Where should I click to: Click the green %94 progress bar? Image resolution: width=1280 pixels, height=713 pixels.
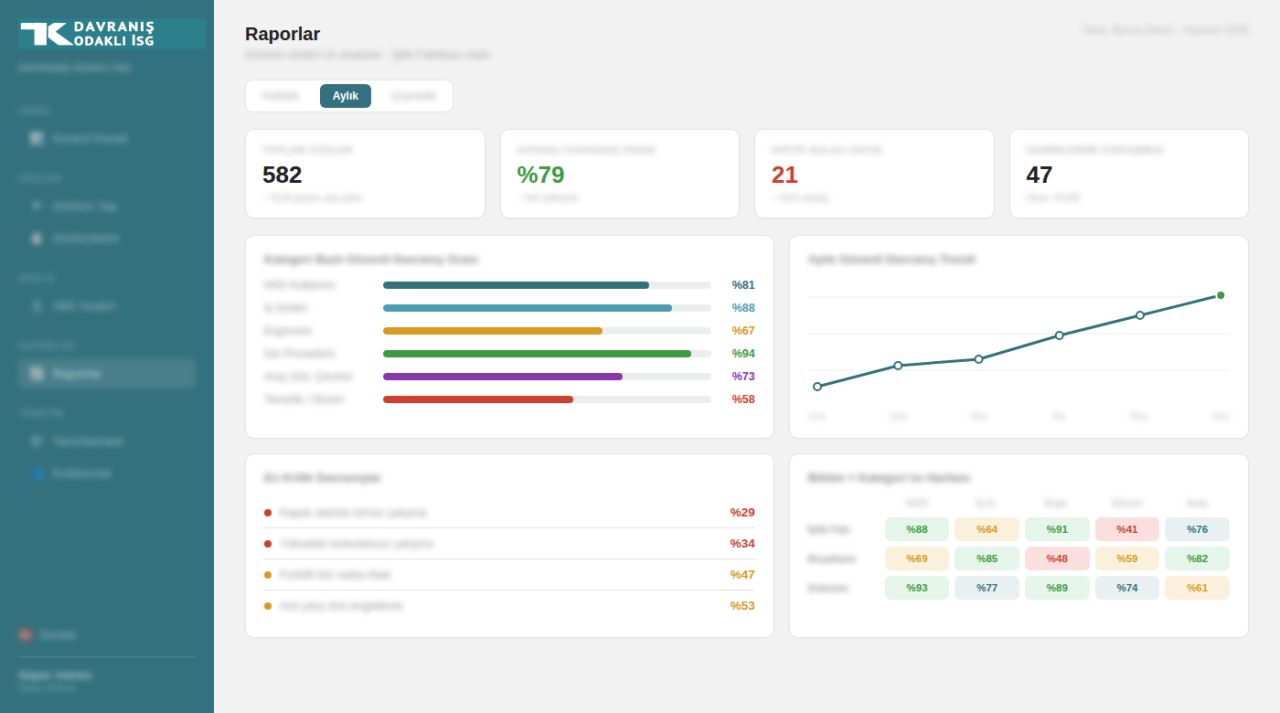pos(537,353)
